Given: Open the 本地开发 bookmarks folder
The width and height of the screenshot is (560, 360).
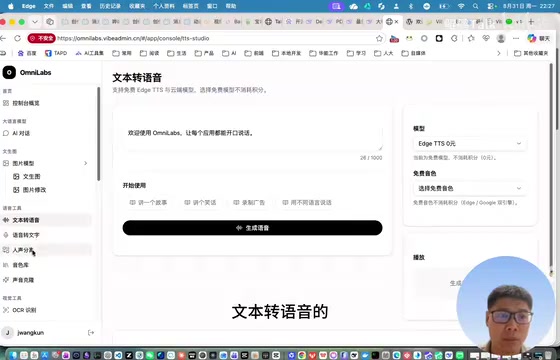Looking at the screenshot, I should 286,53.
